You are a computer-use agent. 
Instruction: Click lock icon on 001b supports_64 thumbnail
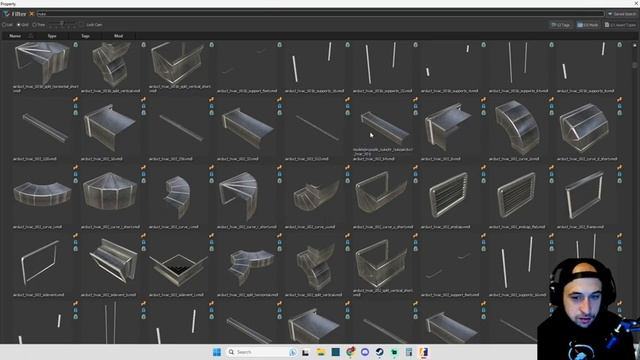(551, 44)
